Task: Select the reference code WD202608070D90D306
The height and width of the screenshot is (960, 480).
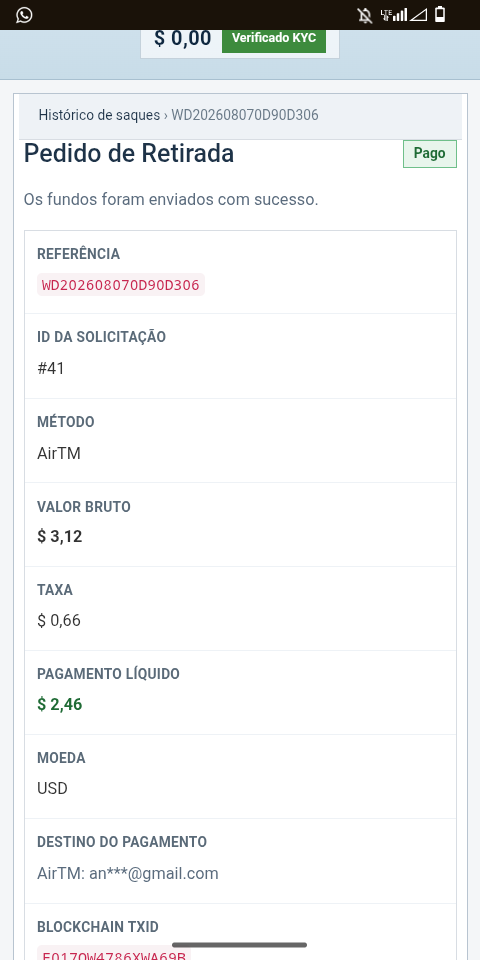Action: 121,285
